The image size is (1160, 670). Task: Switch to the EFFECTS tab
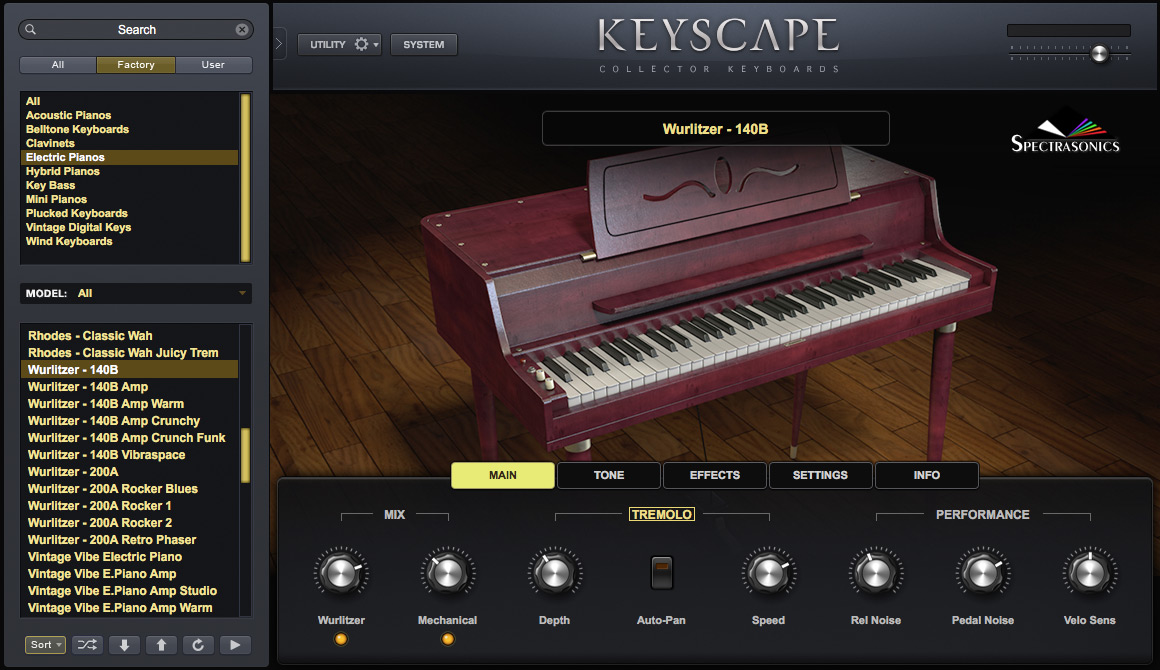tap(715, 476)
